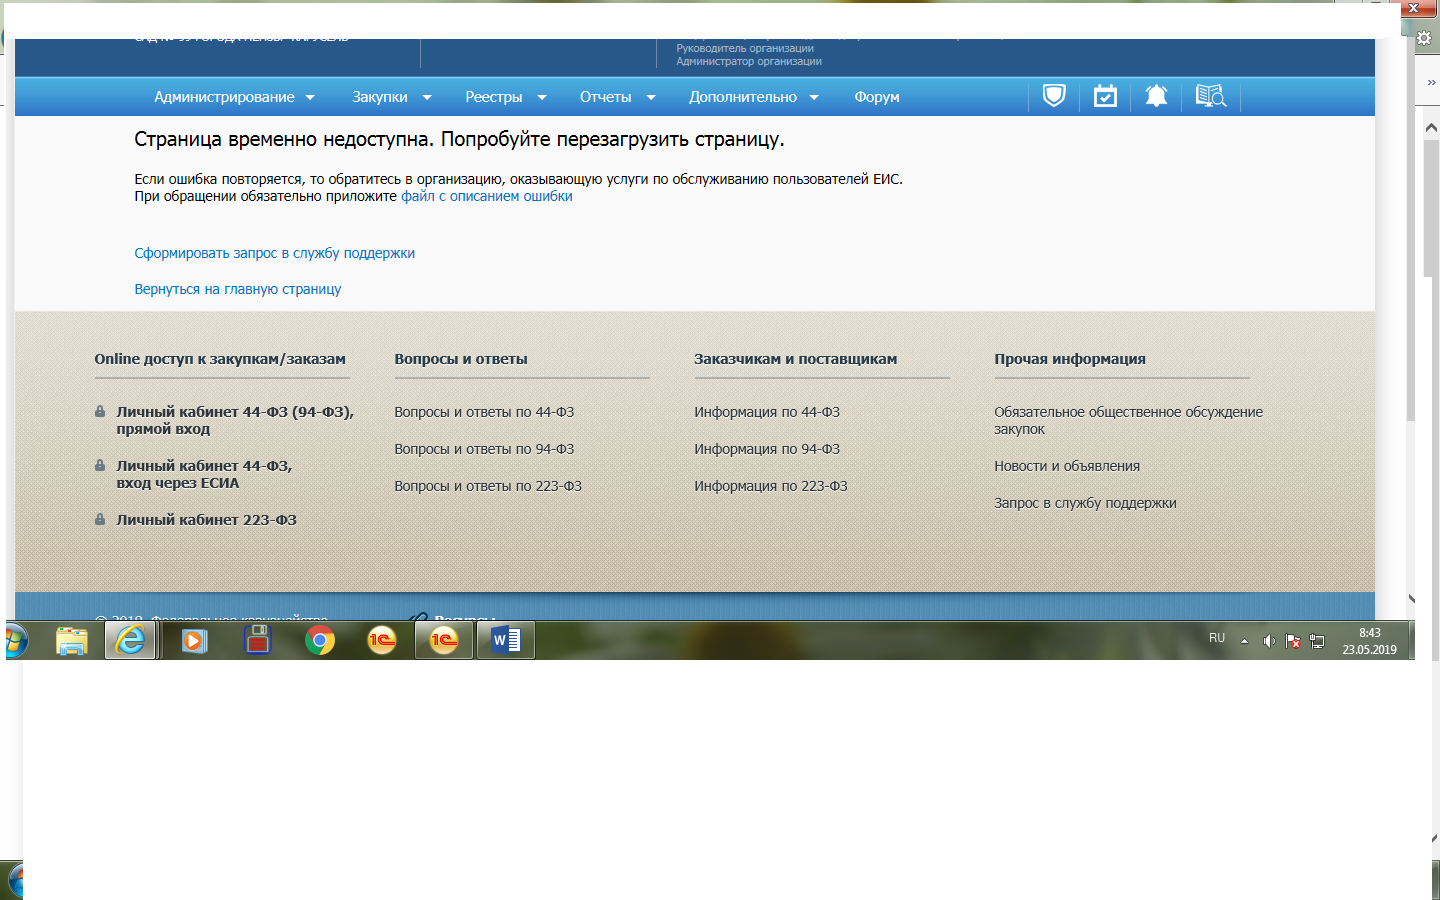Click the notifications bell icon
This screenshot has height=900, width=1440.
1156,96
